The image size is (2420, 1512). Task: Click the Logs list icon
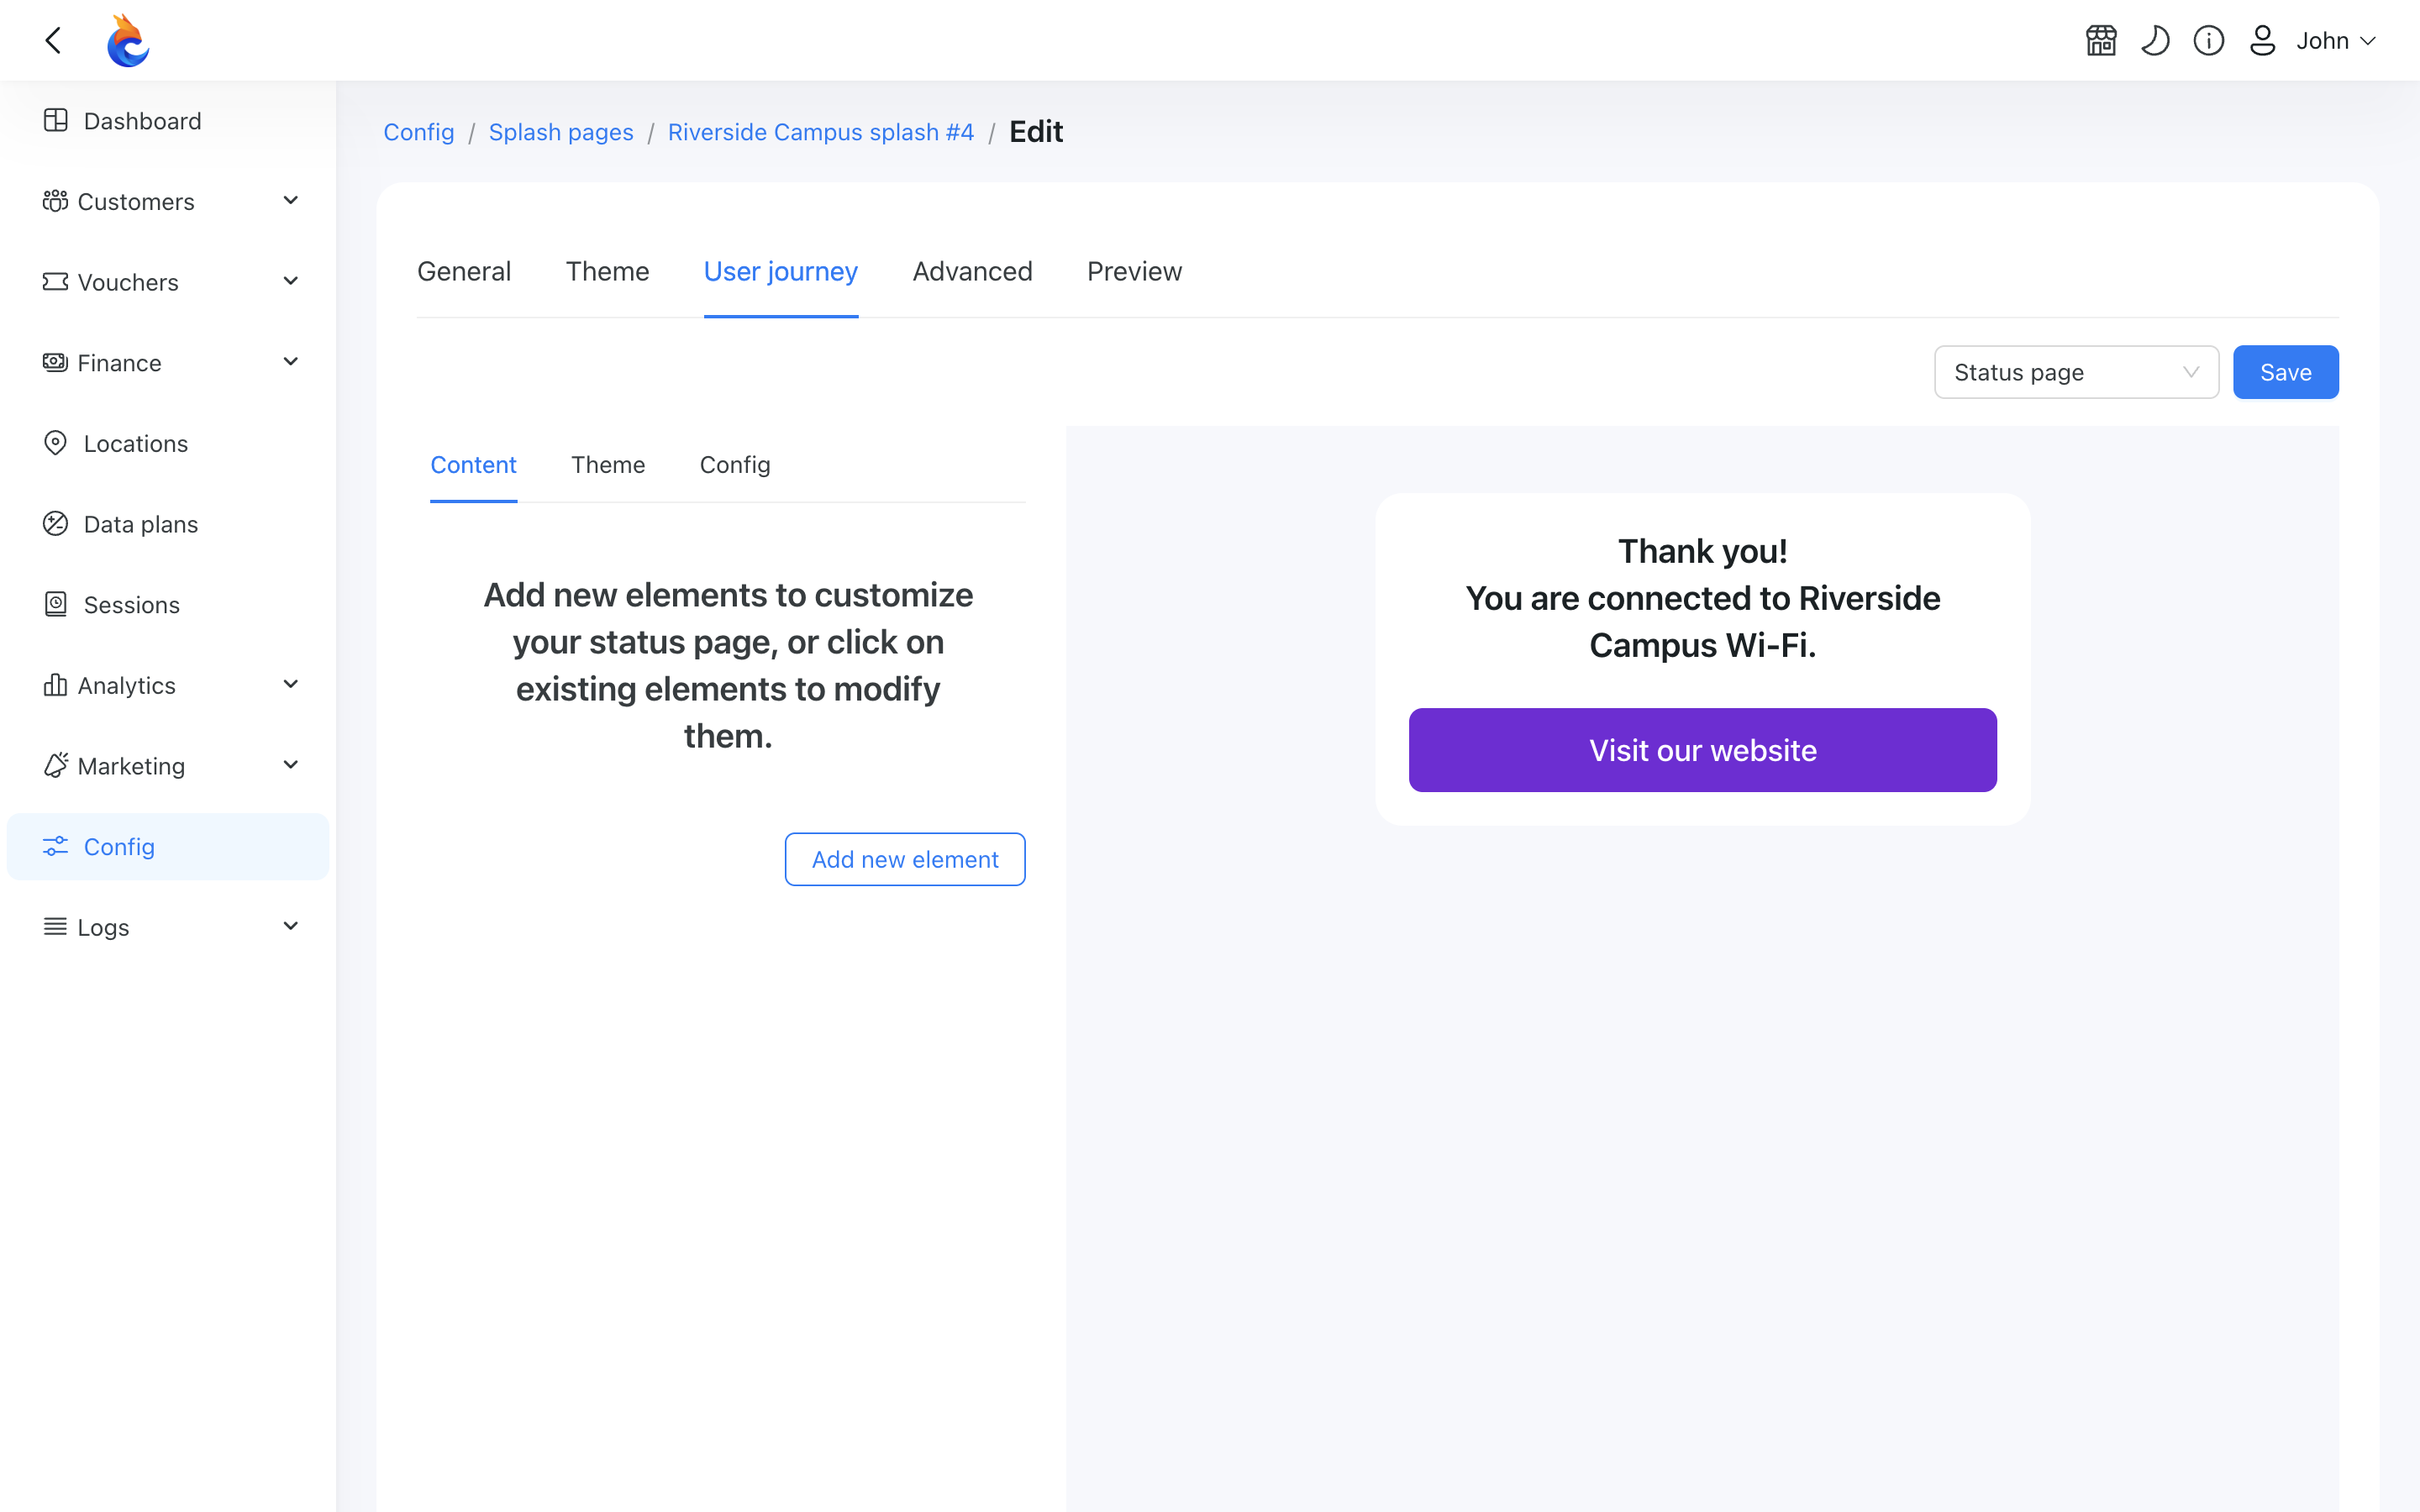[55, 927]
